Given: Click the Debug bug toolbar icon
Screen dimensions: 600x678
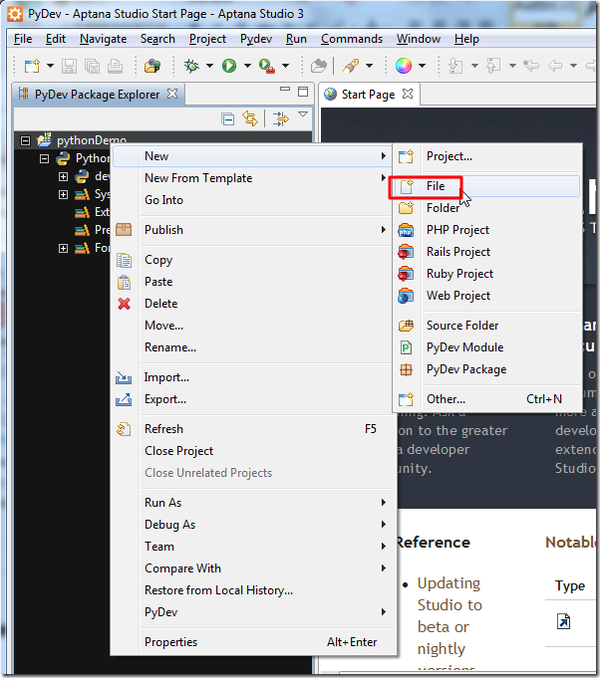Looking at the screenshot, I should point(192,66).
